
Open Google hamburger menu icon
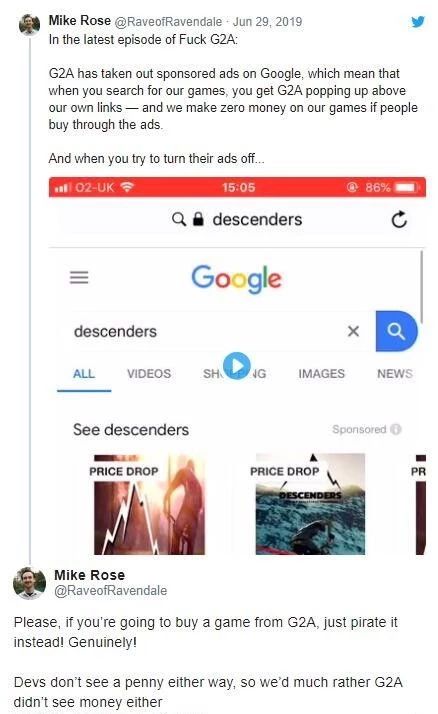coord(79,277)
